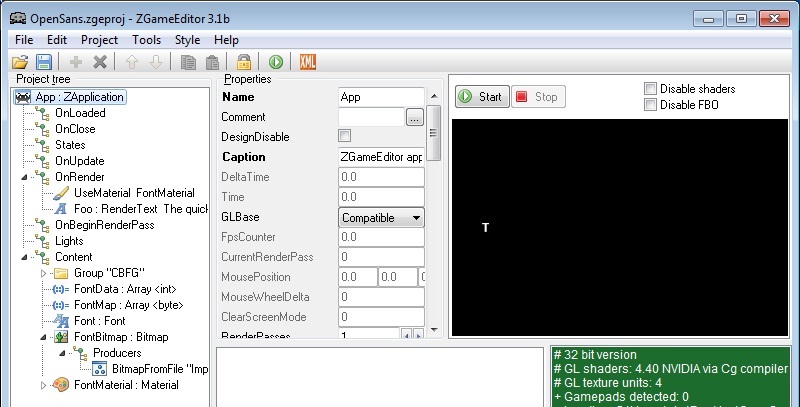The height and width of the screenshot is (407, 800).
Task: Click the Group "CBFG" folder icon
Action: pyautogui.click(x=61, y=273)
